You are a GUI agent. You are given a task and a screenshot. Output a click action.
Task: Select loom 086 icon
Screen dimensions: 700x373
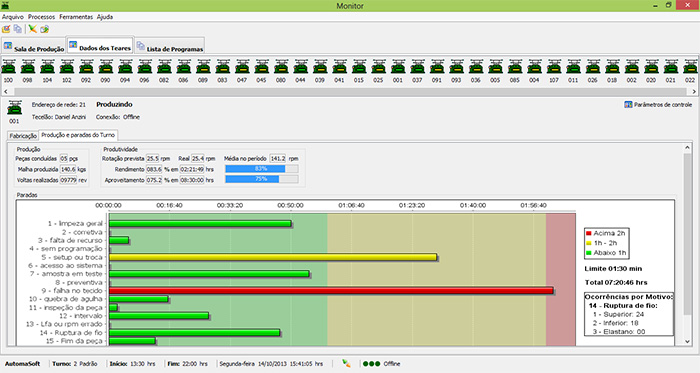(x=184, y=67)
